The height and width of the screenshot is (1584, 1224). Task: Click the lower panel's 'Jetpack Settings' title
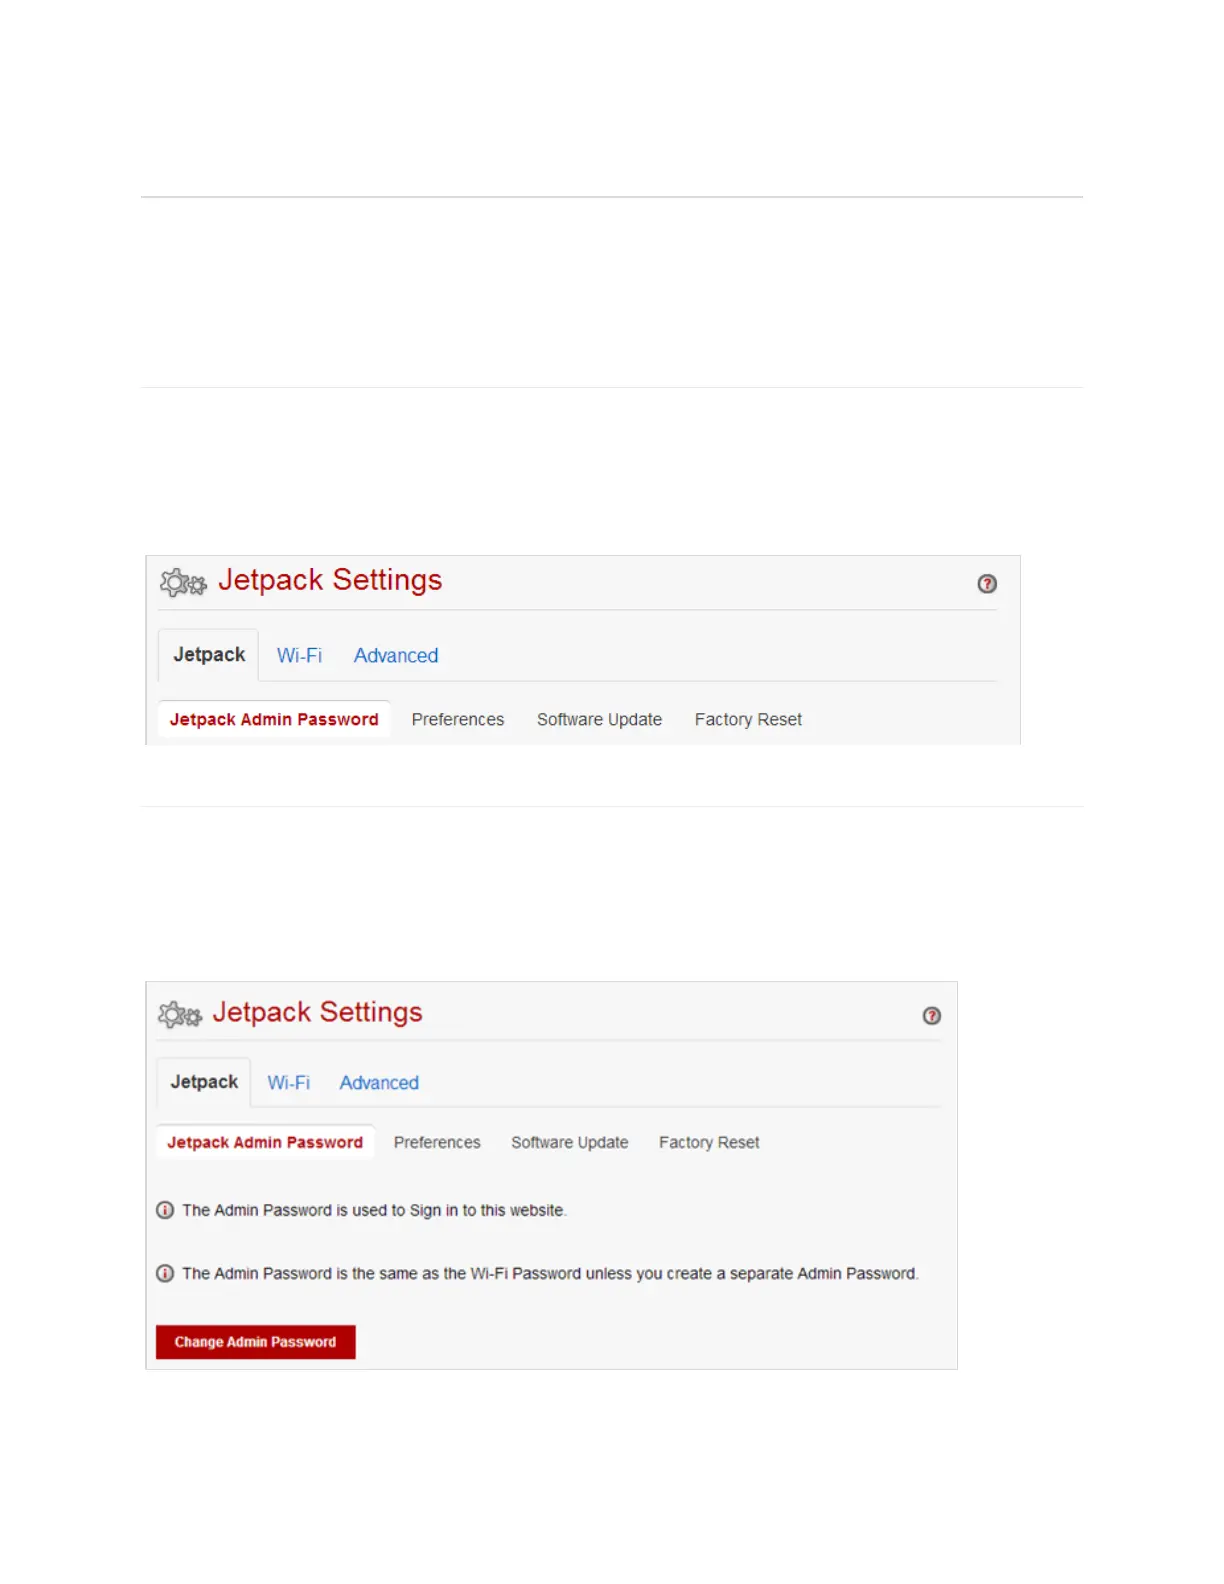click(318, 1012)
